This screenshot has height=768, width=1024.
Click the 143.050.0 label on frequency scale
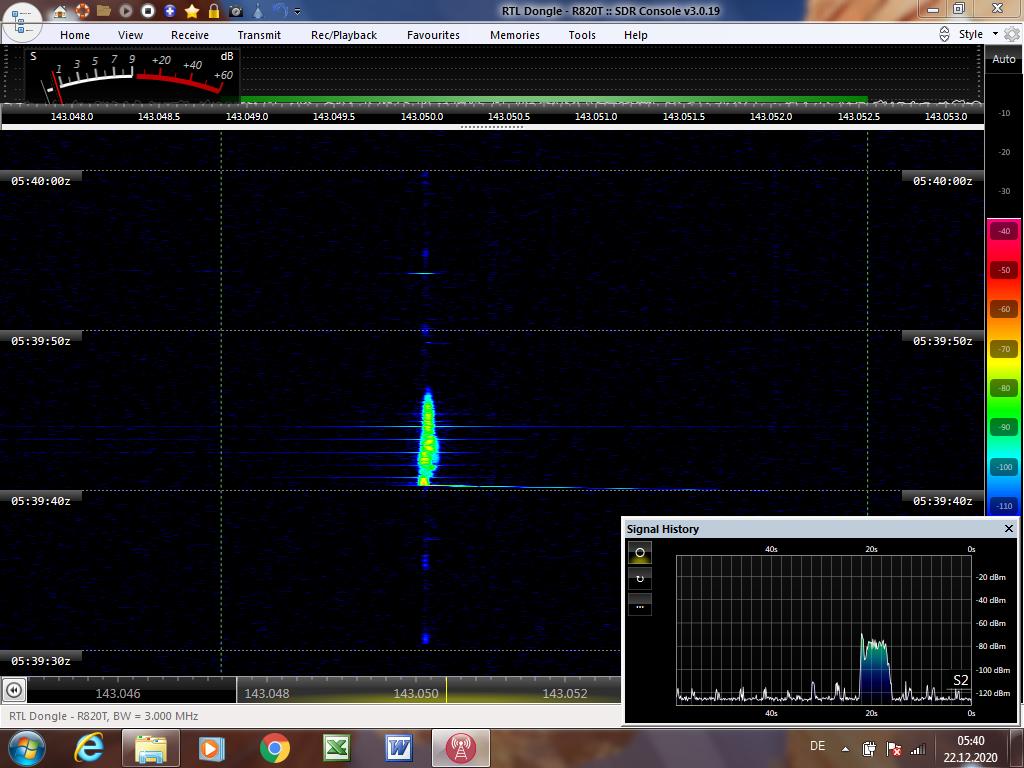422,116
